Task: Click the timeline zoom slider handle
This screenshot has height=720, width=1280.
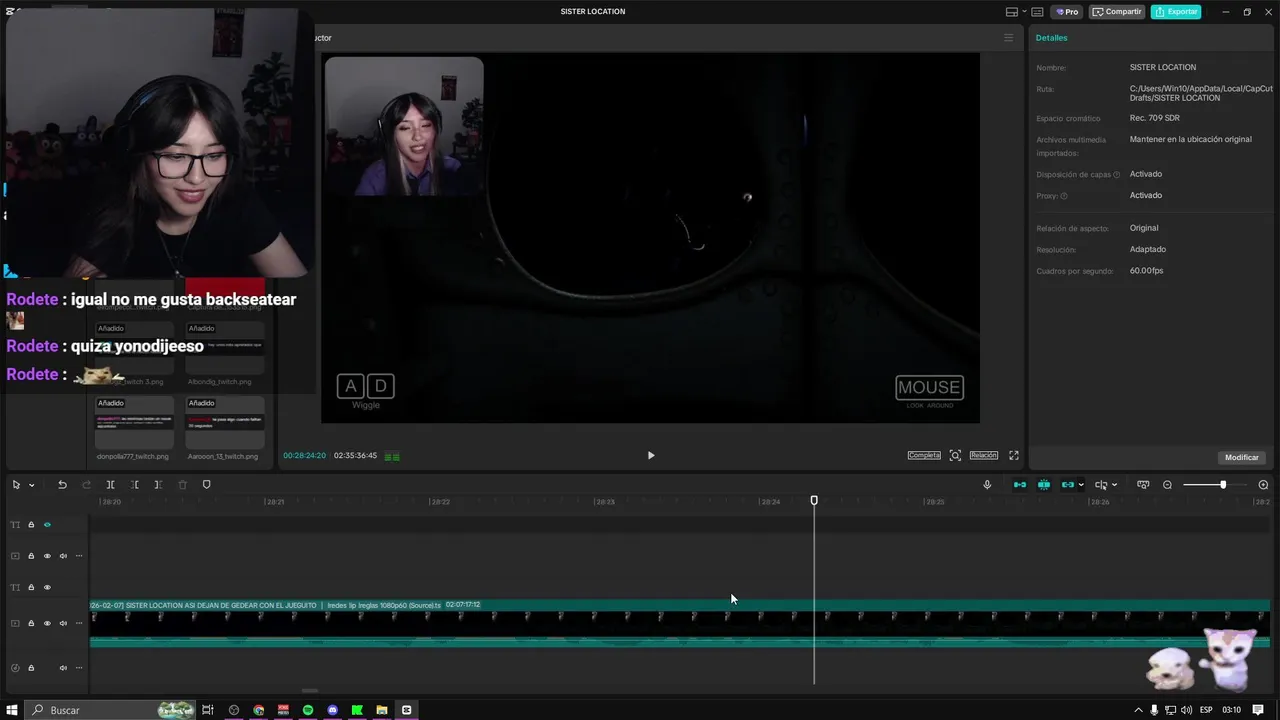Action: tap(1223, 485)
